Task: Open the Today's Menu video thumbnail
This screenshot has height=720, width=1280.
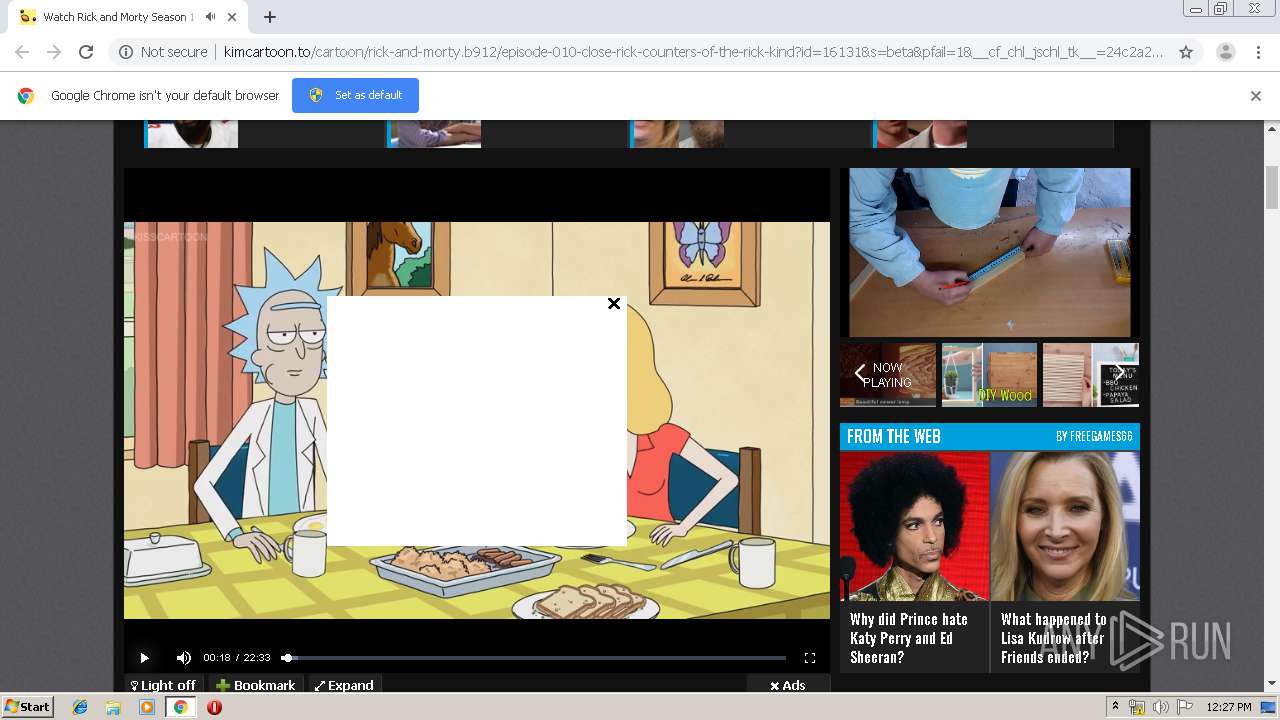Action: pos(1090,375)
